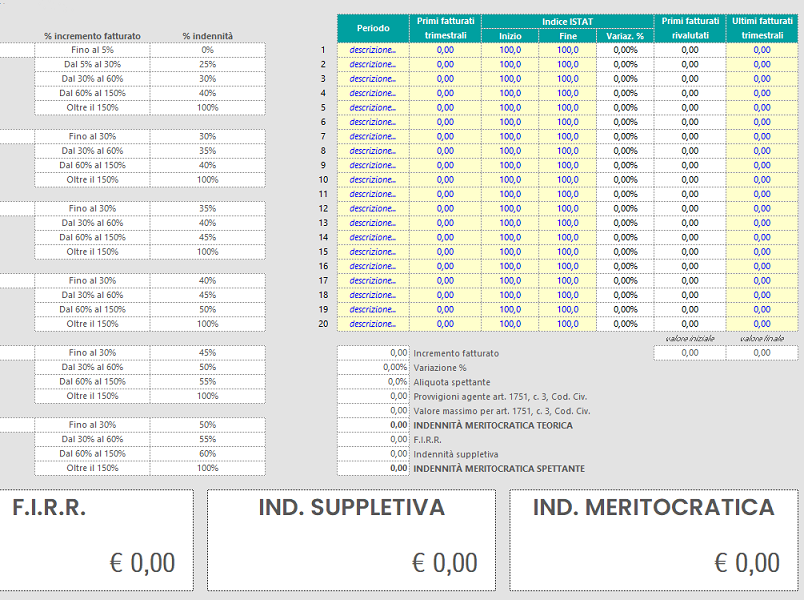Click the Ultimi fatturati trimestrali cell, row 9

pos(762,165)
